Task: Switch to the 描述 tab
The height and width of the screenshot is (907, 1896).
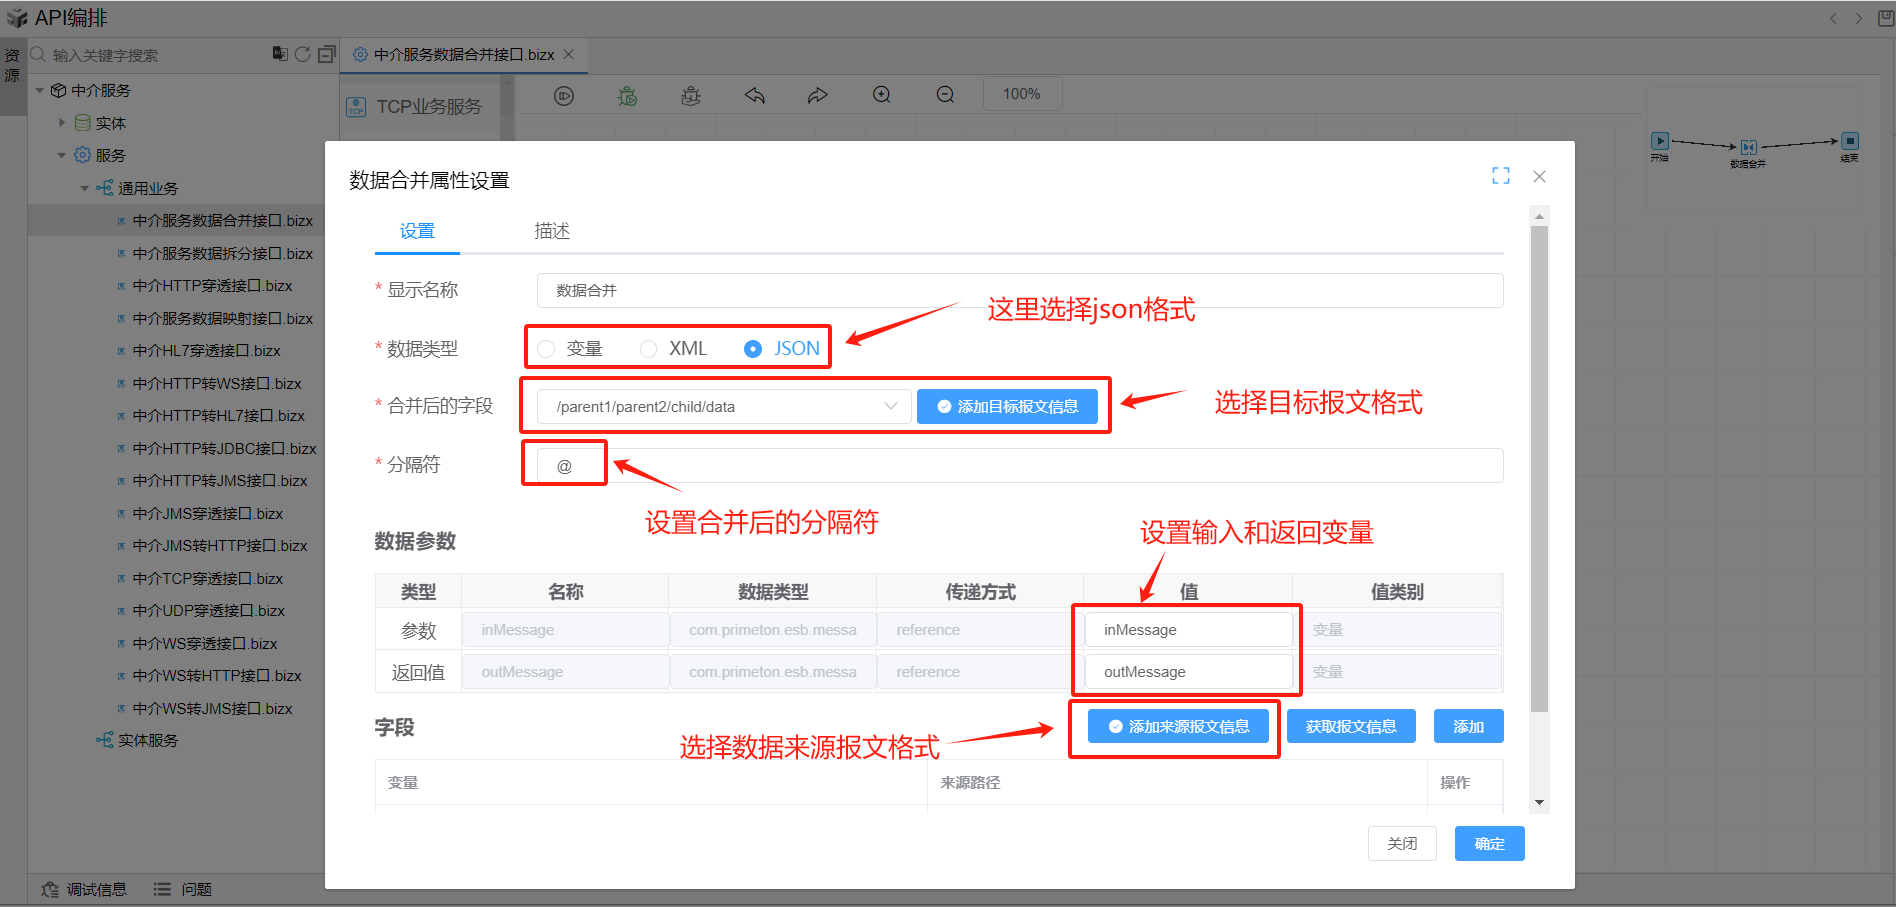Action: tap(551, 231)
